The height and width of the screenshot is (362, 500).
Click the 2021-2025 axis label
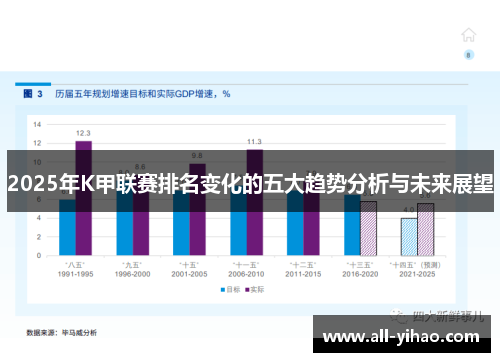click(x=417, y=274)
